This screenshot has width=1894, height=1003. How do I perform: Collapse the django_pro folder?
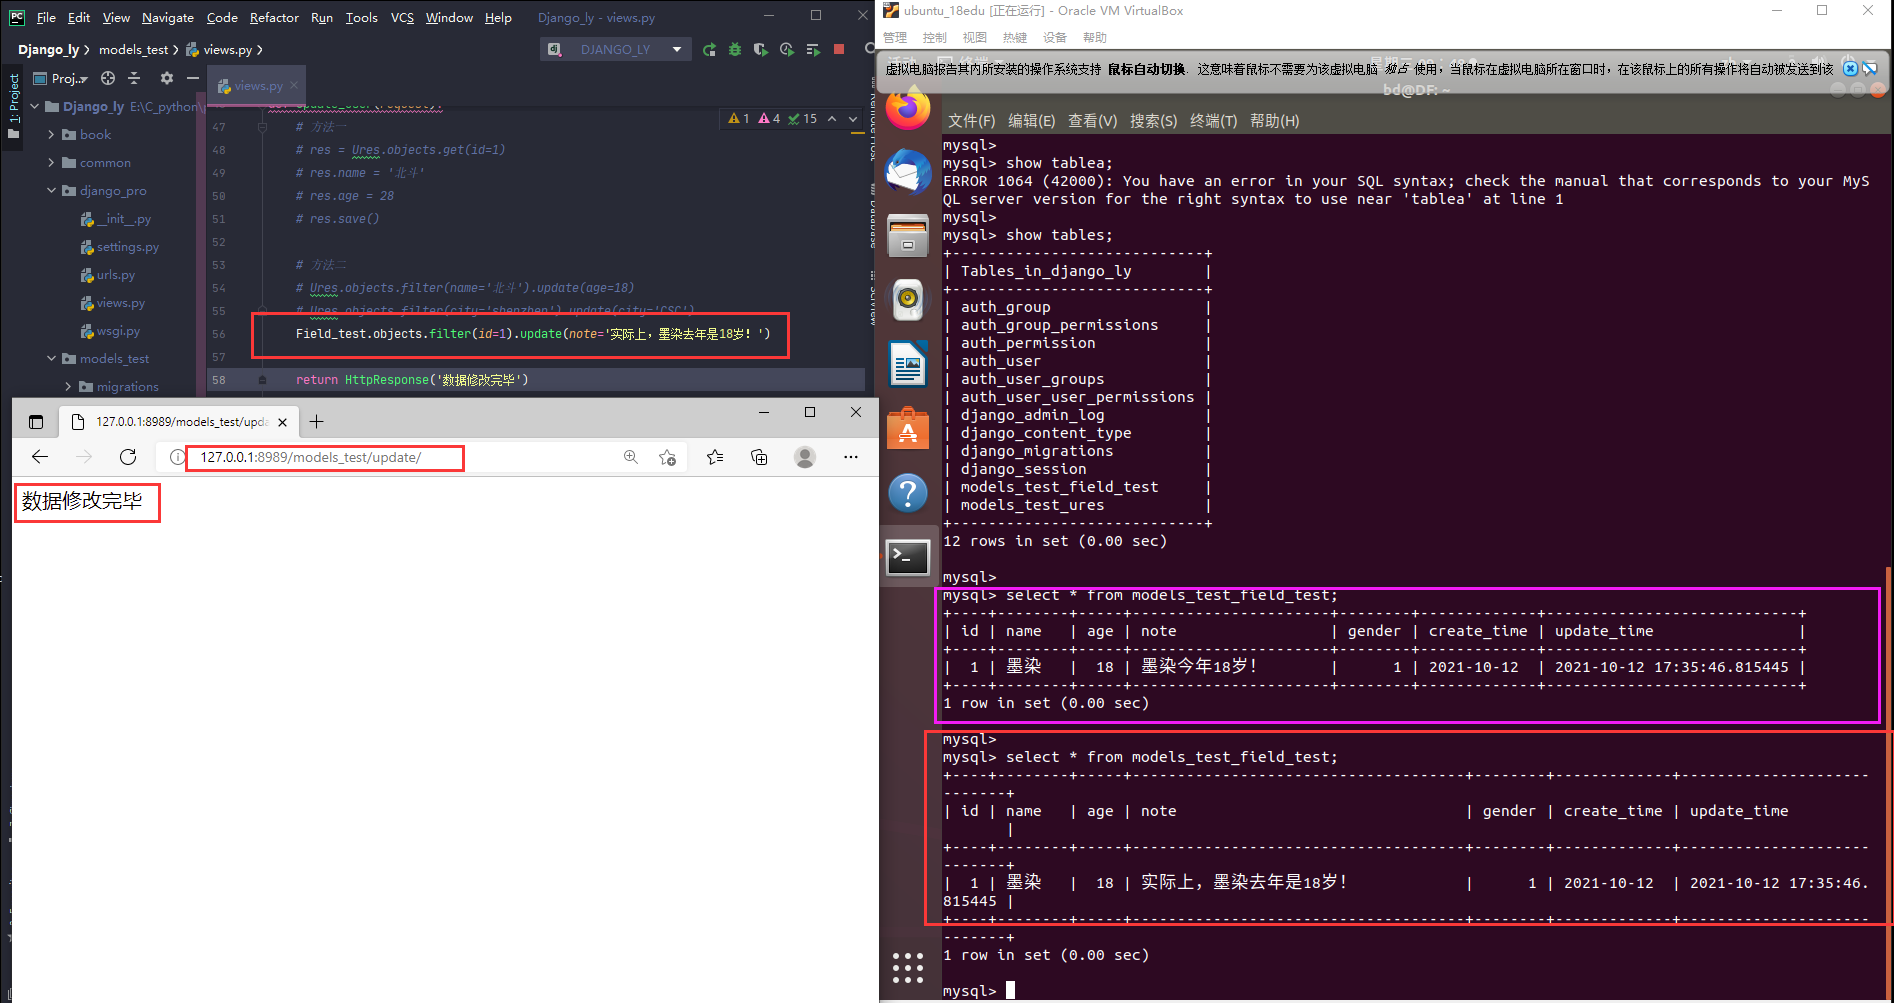pos(52,190)
